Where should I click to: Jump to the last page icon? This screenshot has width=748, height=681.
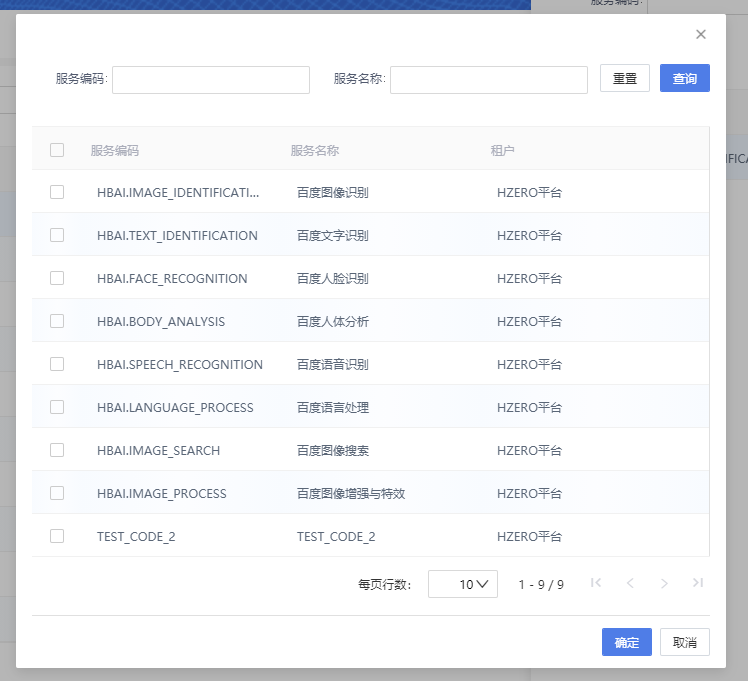698,583
